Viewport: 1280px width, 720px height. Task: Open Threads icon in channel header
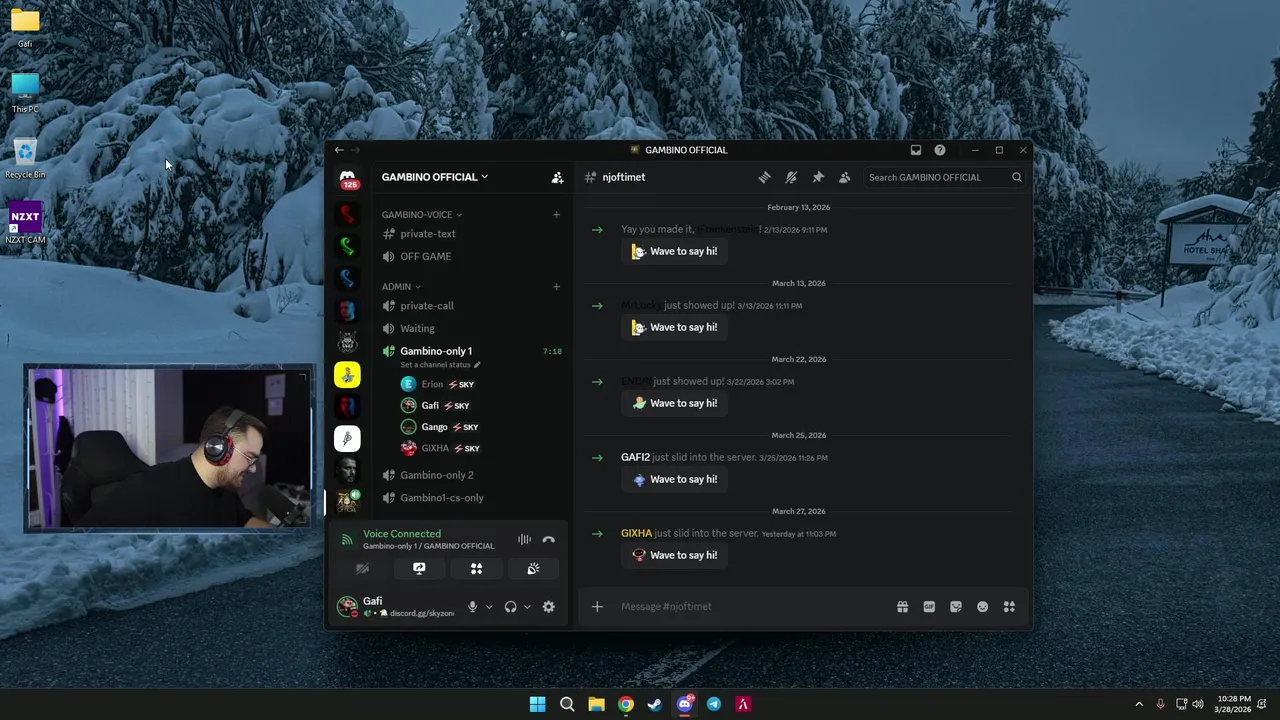coord(764,177)
